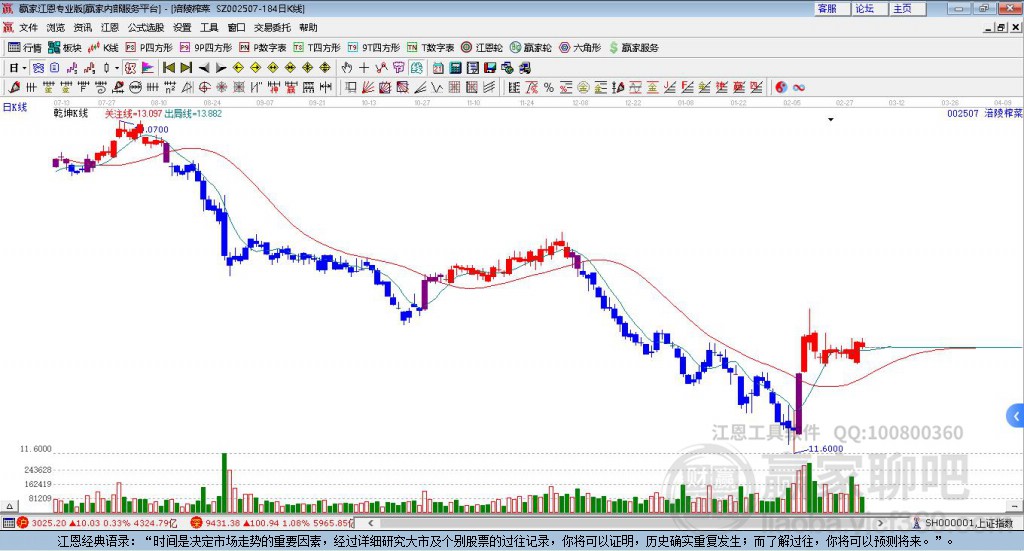1024x551 pixels.
Task: Open the 江恩 menu
Action: [x=110, y=27]
